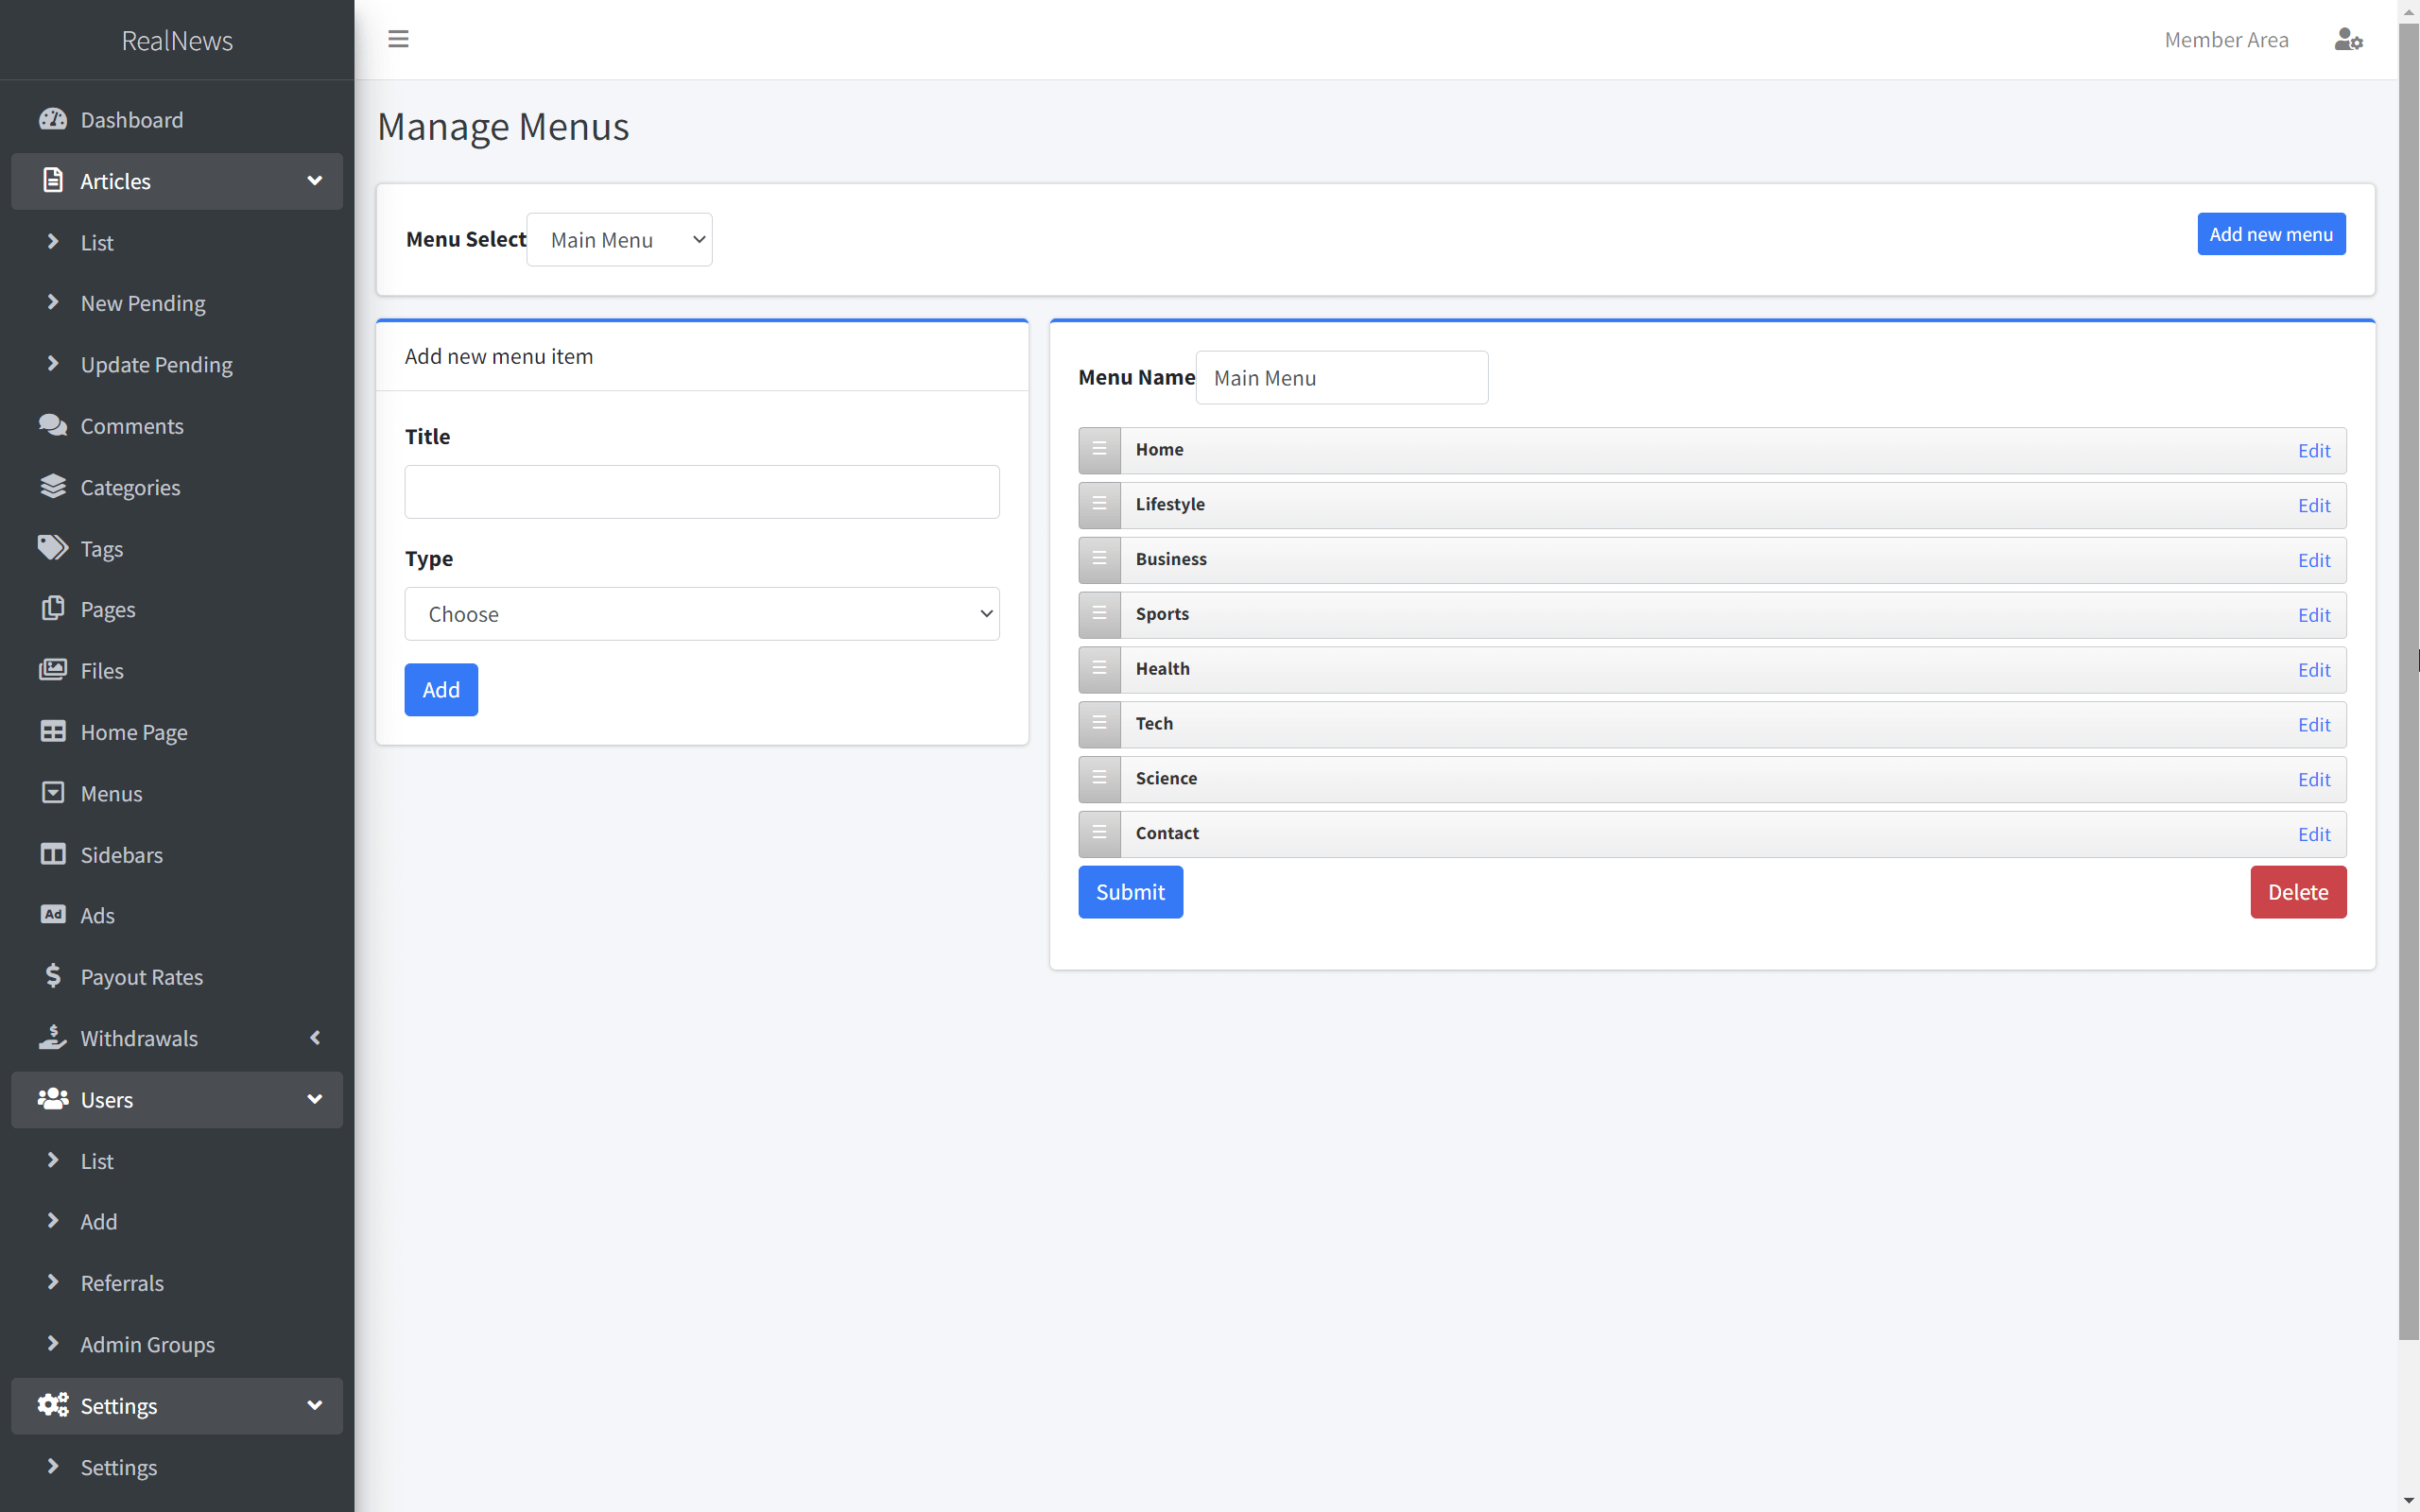Click the hamburger menu to collapse sidebar
The image size is (2420, 1512).
[x=398, y=39]
